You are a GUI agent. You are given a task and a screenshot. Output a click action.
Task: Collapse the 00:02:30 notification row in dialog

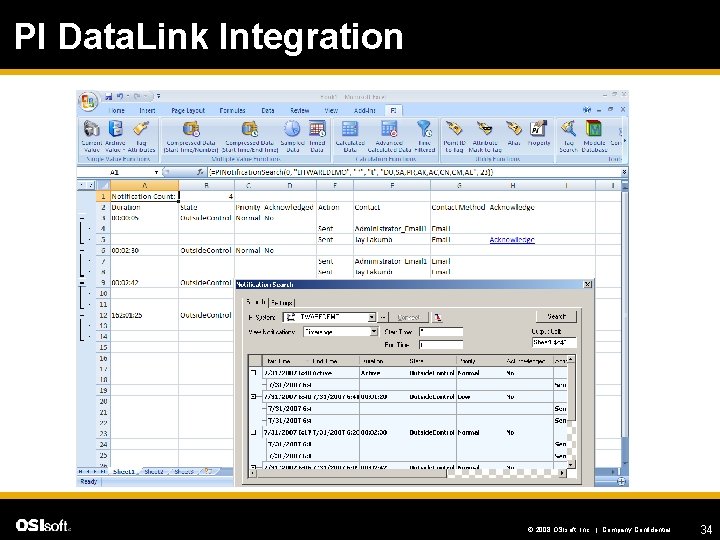254,433
